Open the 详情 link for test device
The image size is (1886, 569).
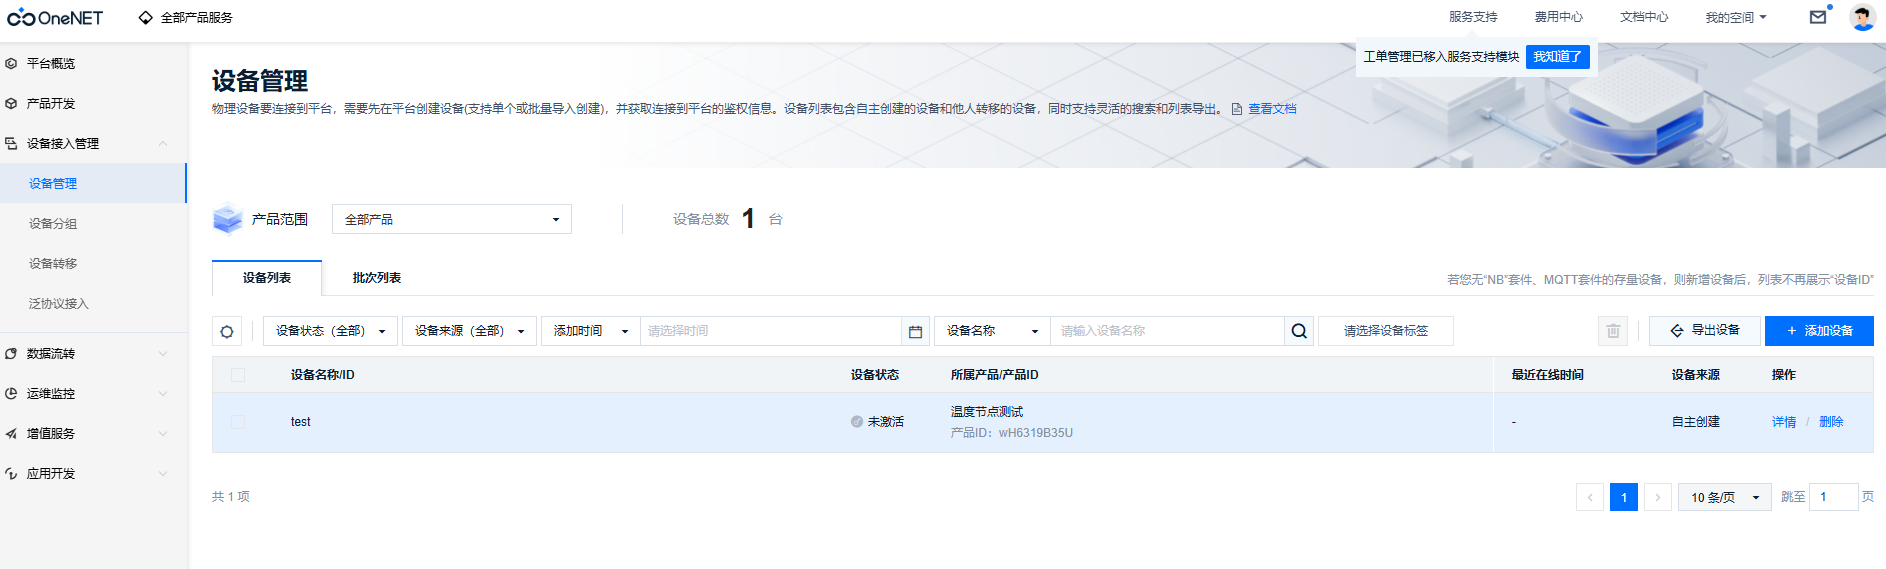1783,422
